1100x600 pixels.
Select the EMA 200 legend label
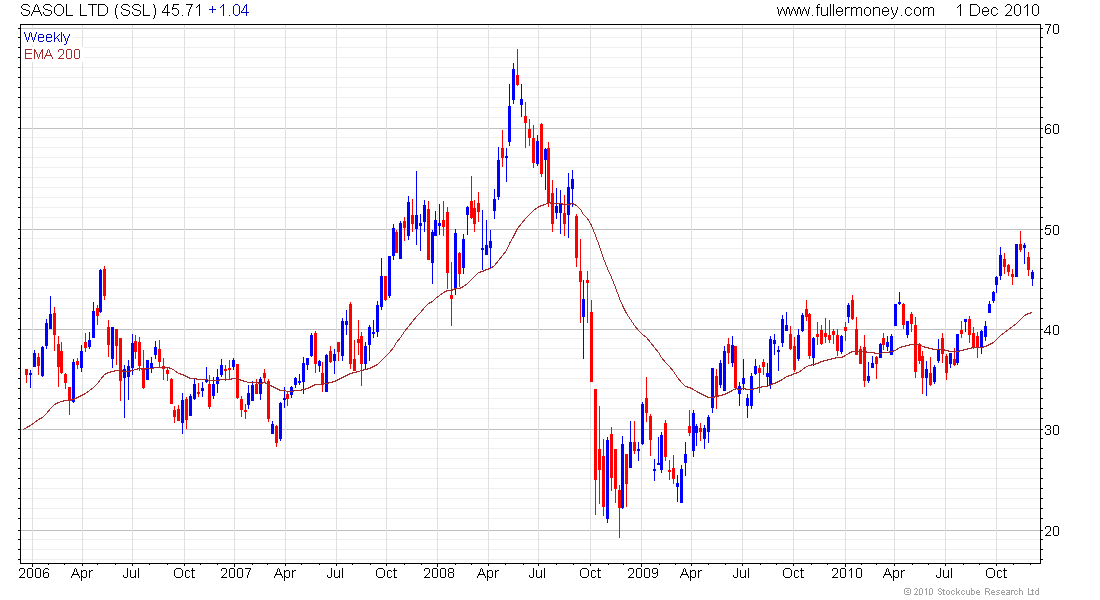click(52, 54)
